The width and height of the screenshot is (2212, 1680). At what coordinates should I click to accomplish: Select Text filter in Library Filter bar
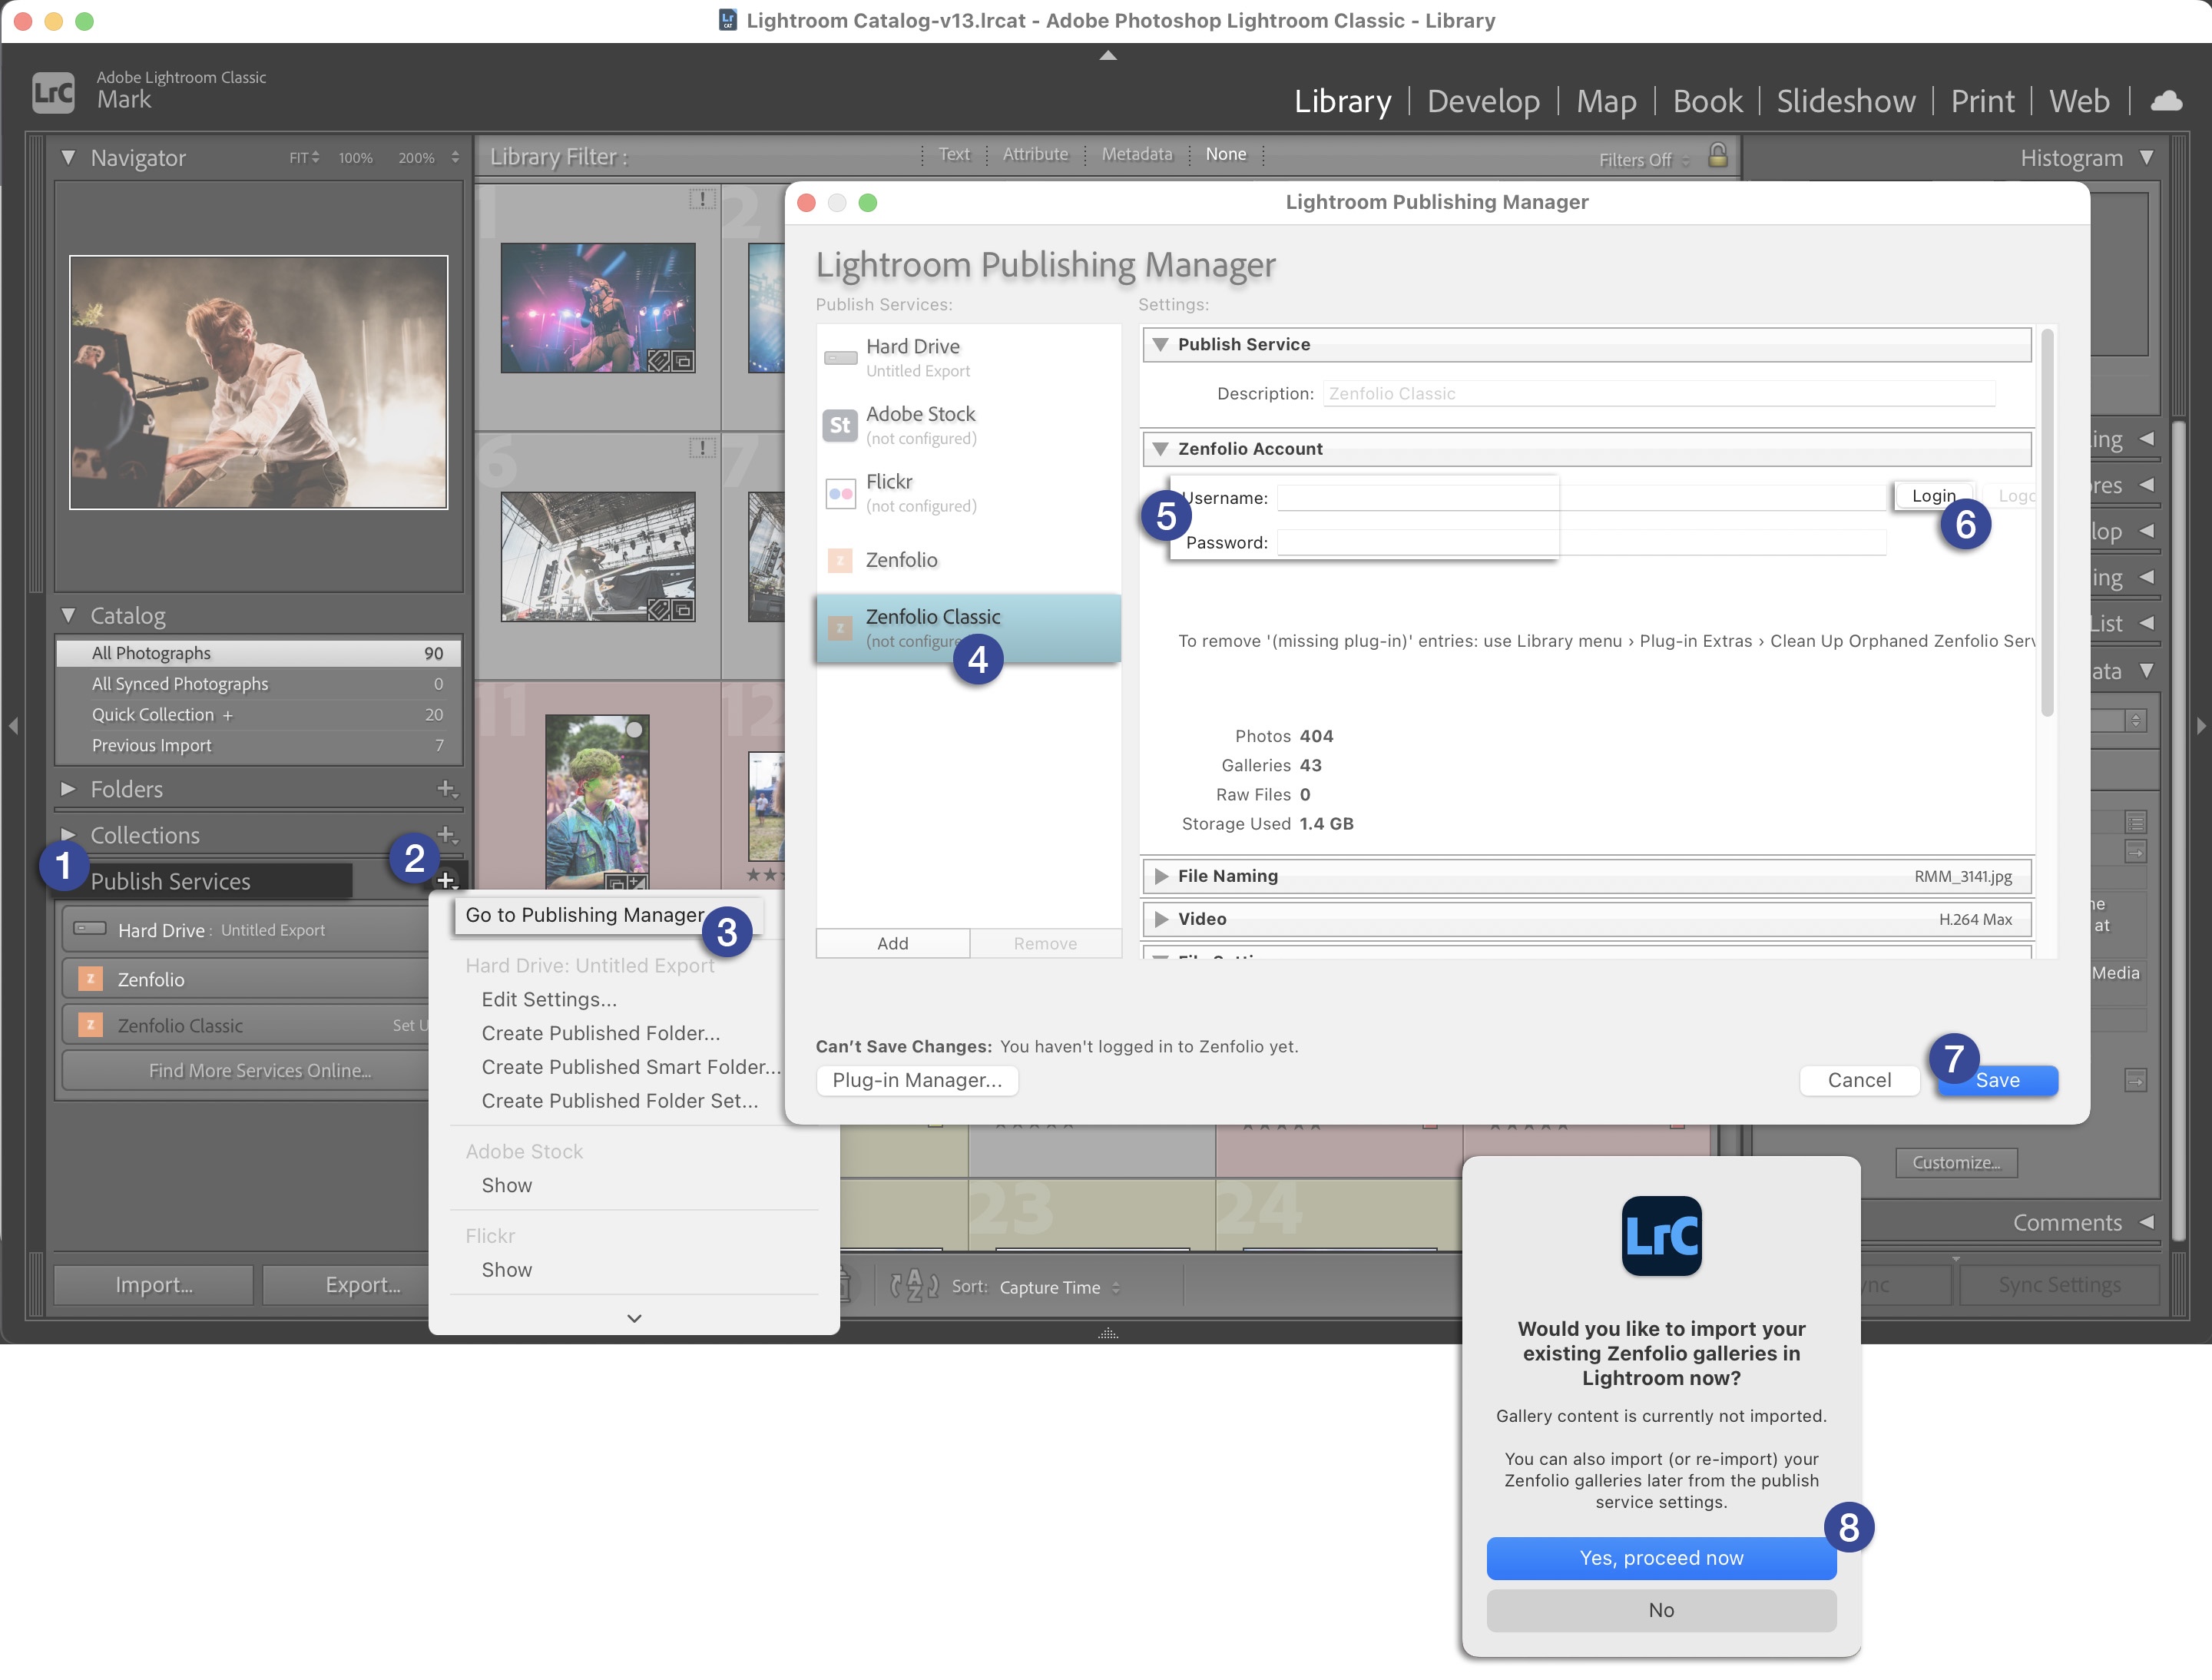[x=954, y=154]
